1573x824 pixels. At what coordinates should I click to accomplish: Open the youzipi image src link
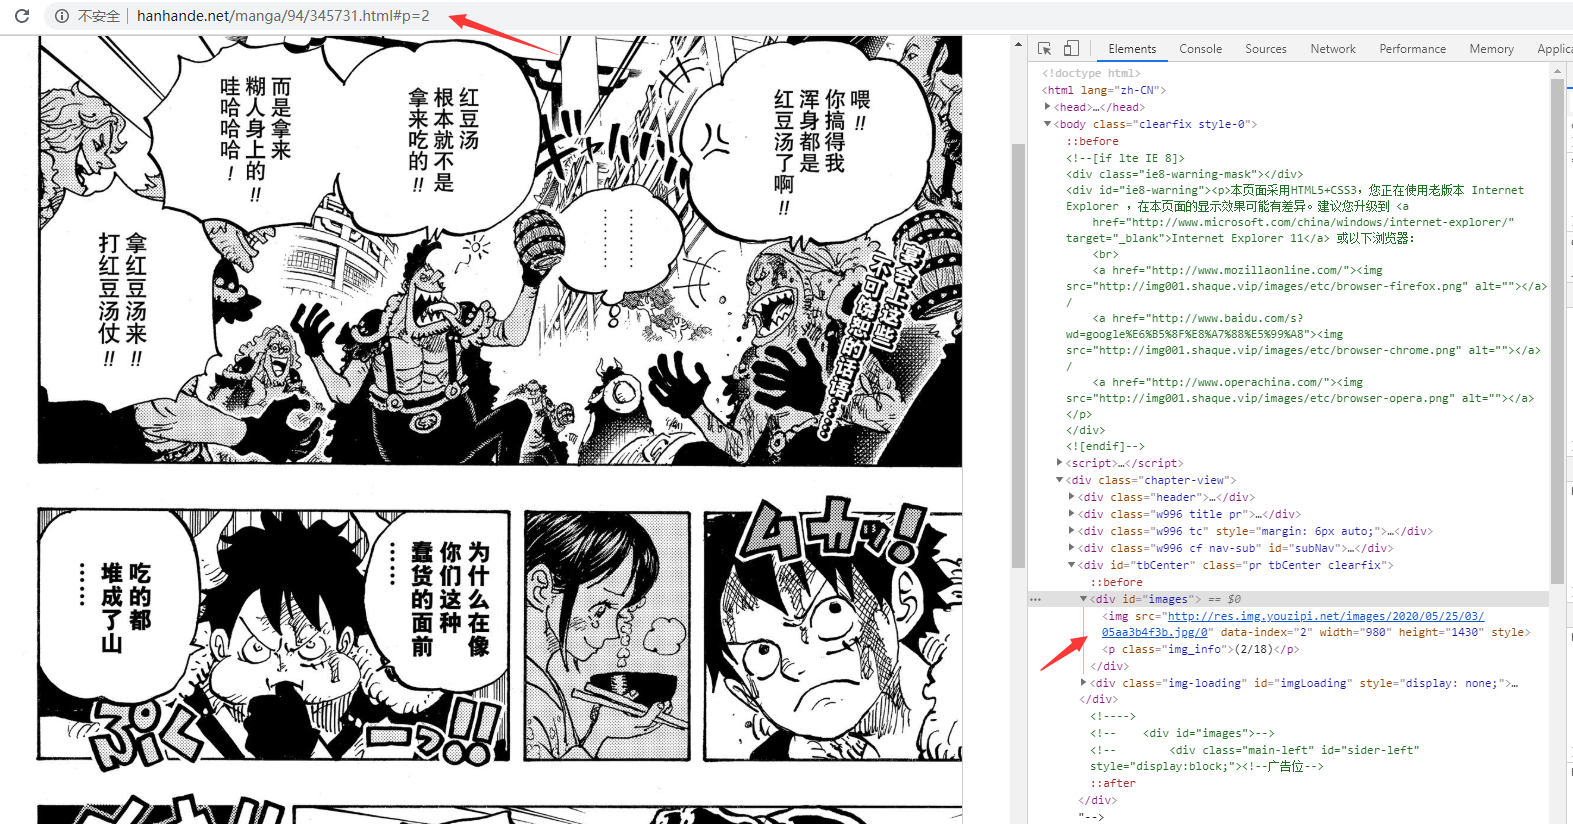click(1325, 616)
